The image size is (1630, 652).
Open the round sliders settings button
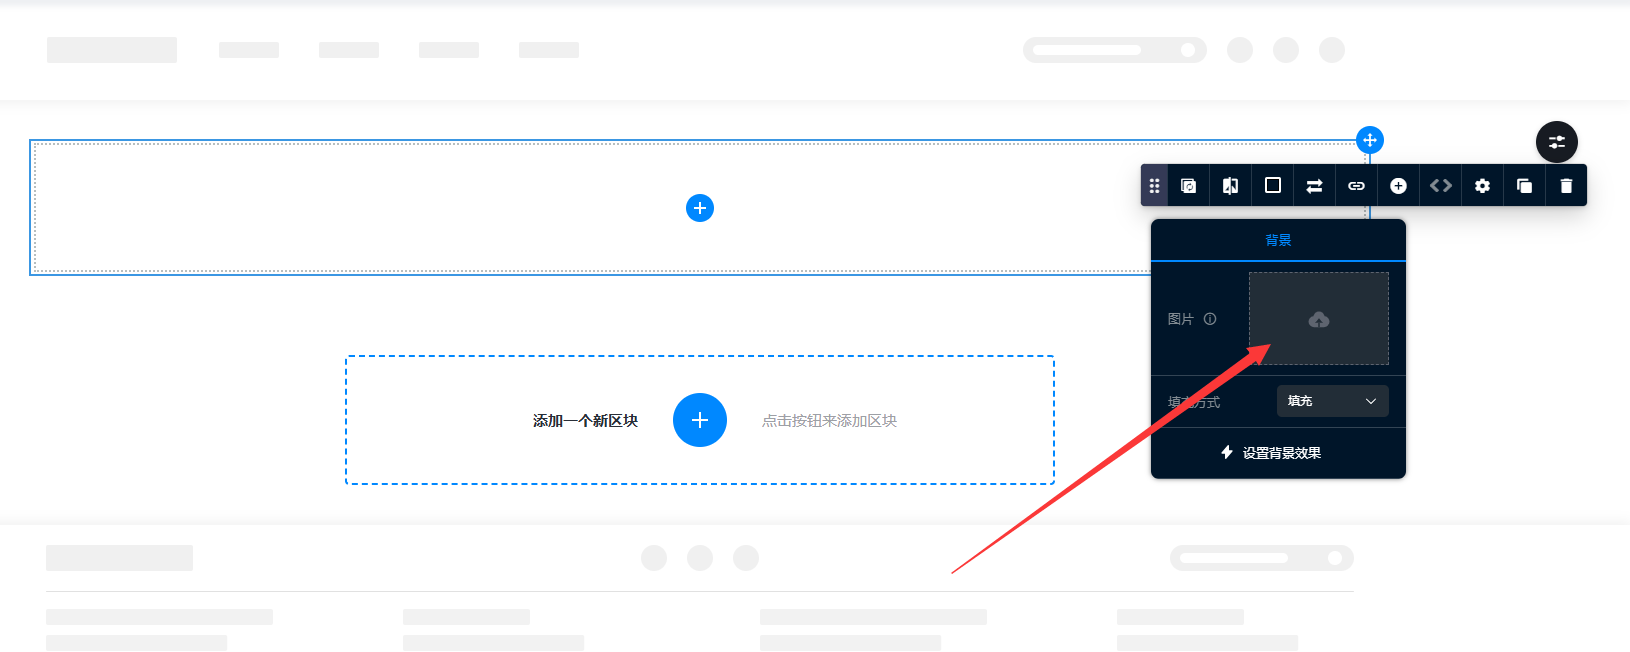1557,142
